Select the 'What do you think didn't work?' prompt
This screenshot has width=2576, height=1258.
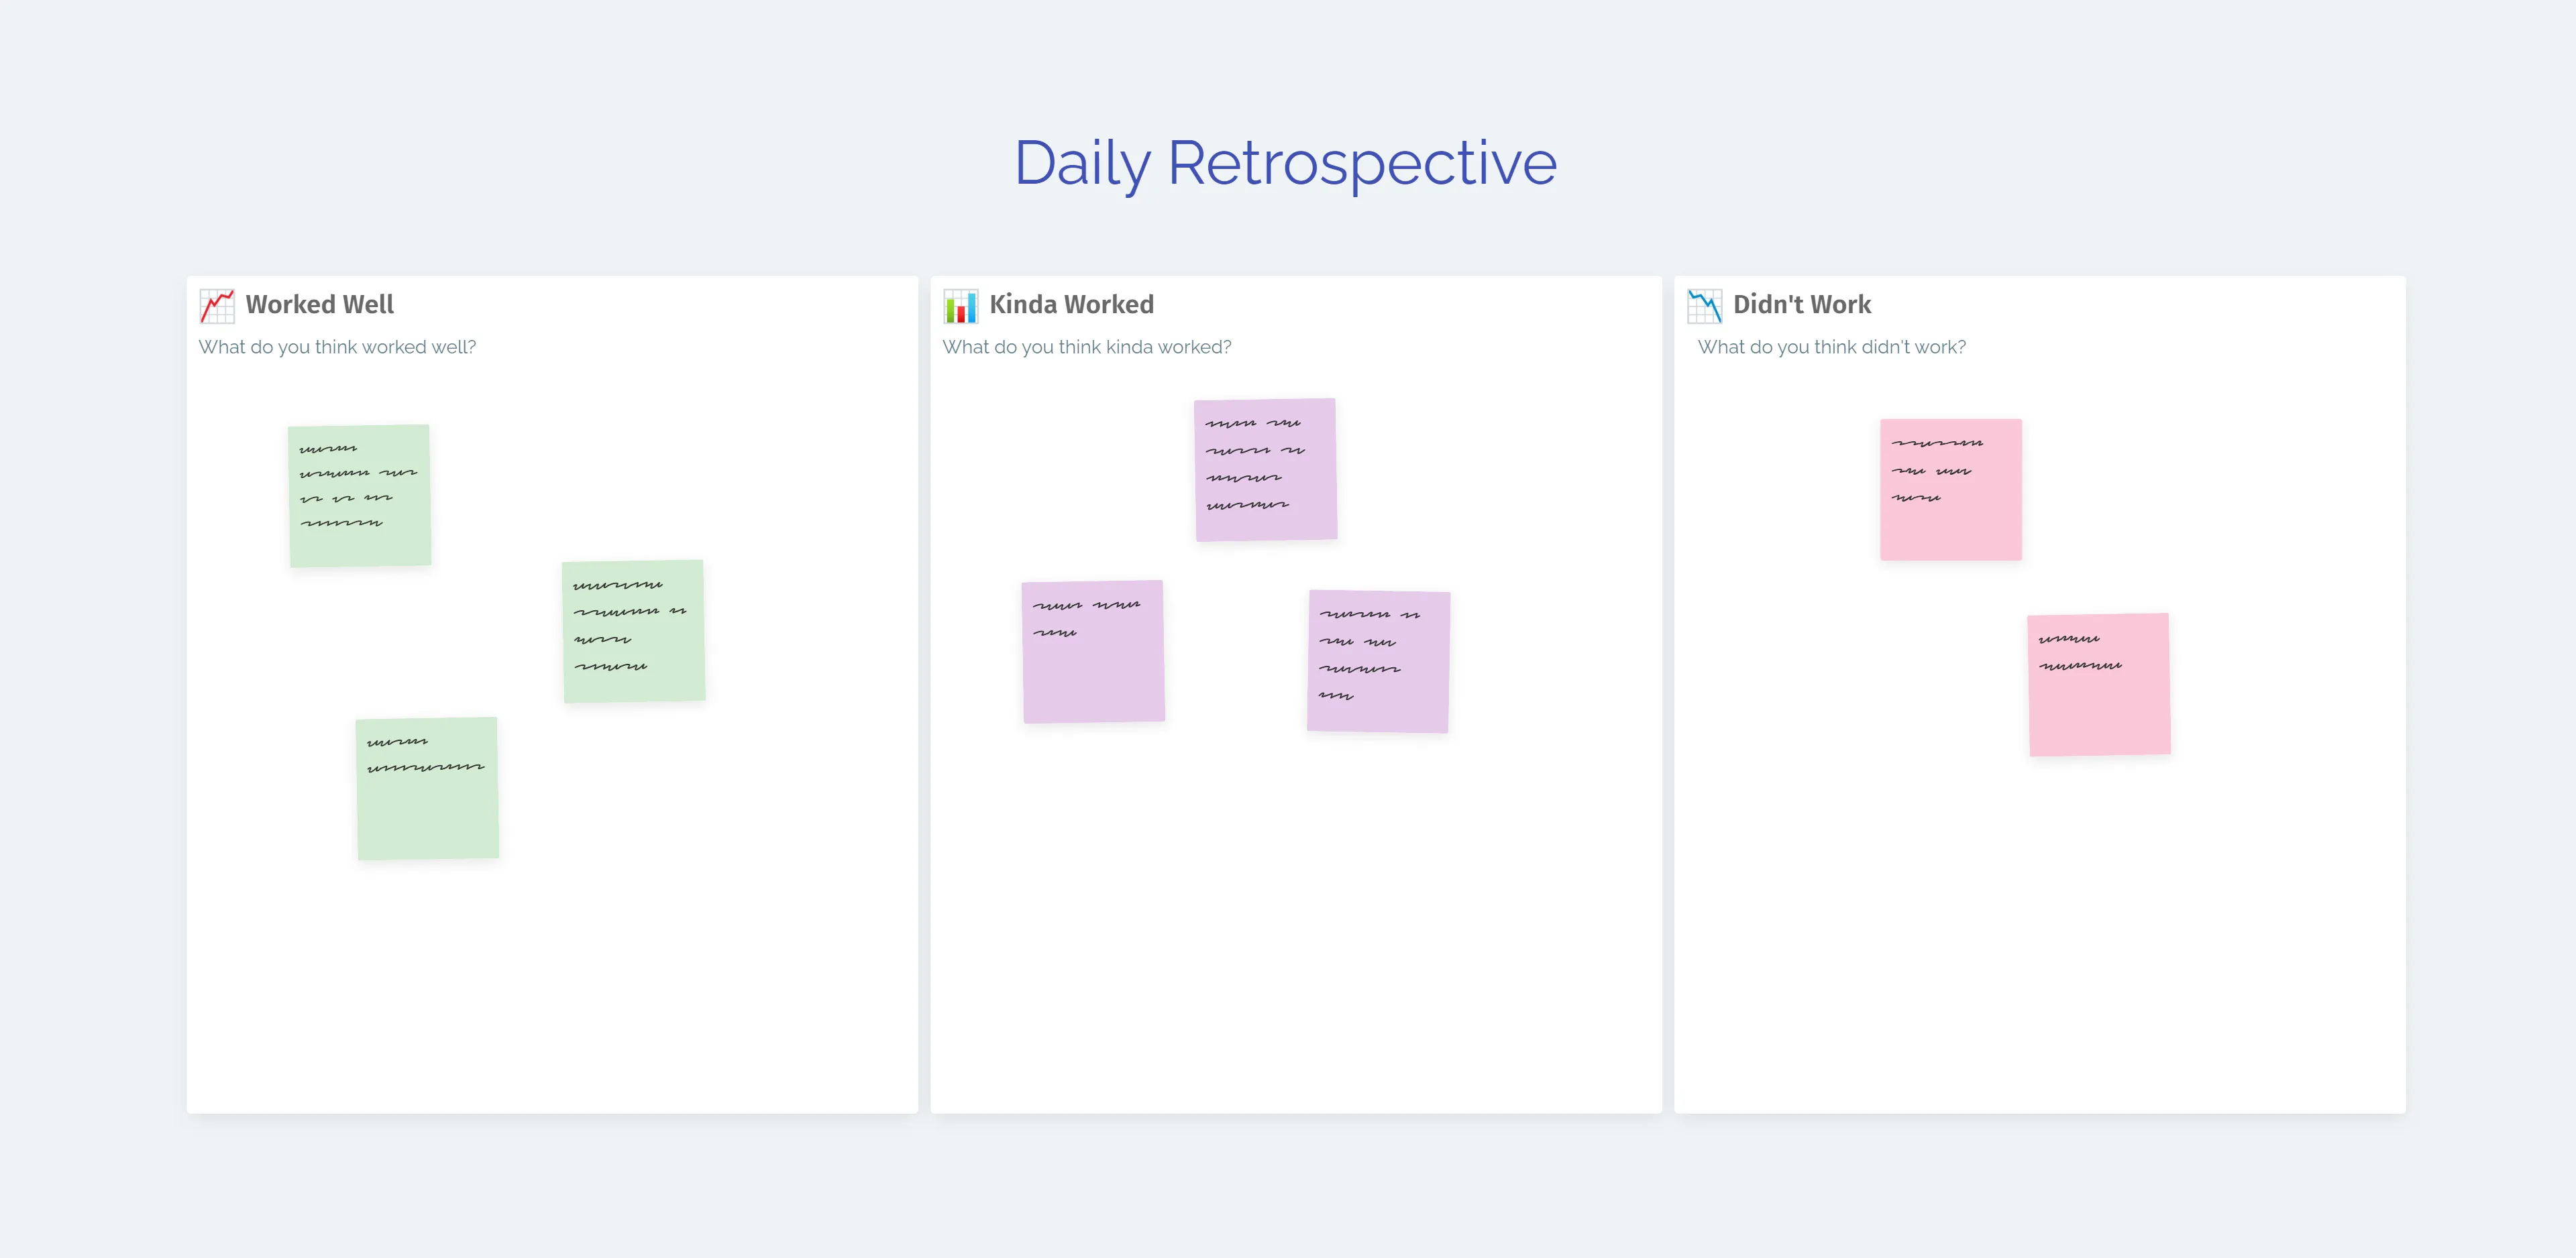pyautogui.click(x=1831, y=347)
